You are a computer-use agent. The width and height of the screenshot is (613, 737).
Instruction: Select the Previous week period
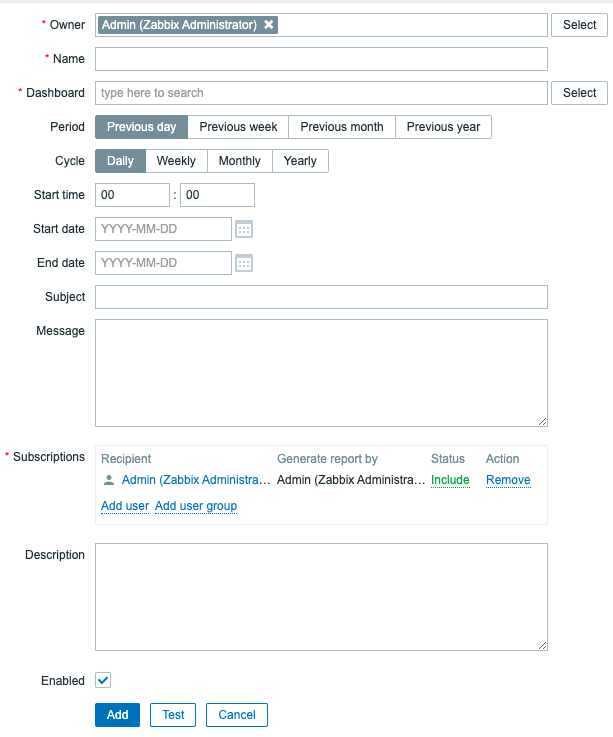238,127
